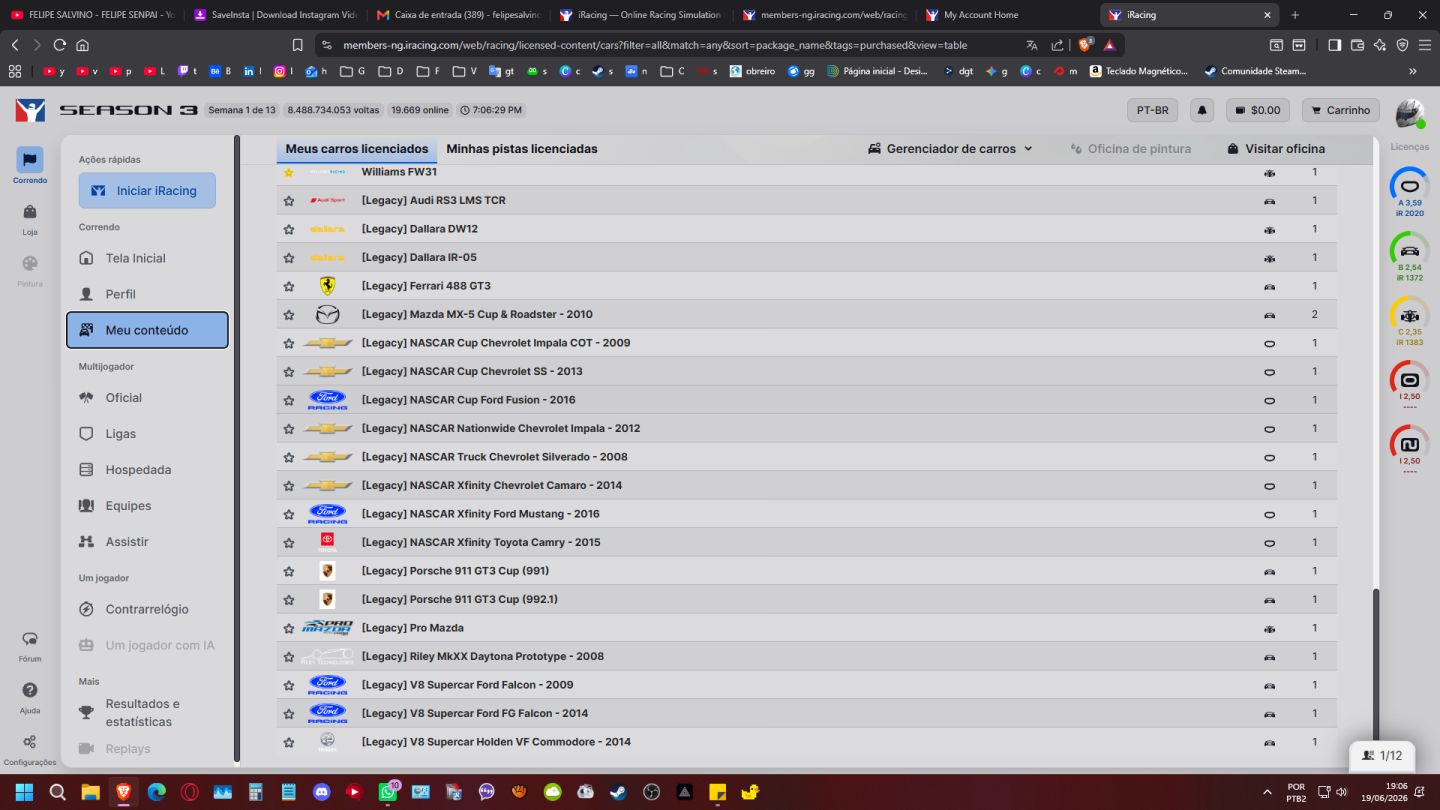Open Discord from the Windows taskbar
1440x810 pixels.
click(x=322, y=792)
